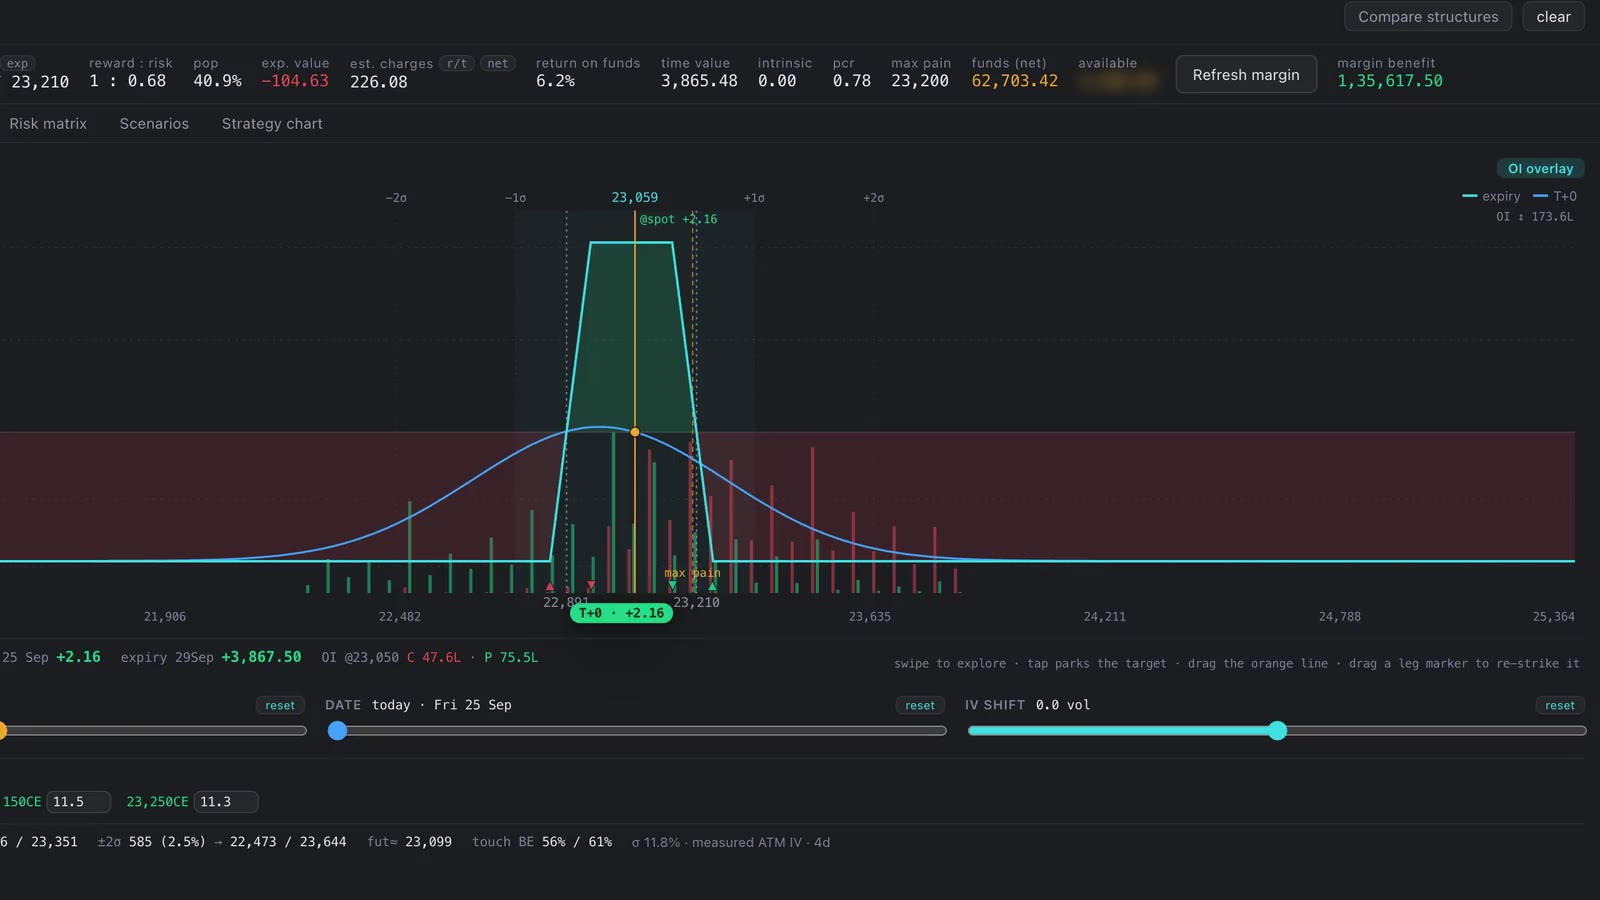This screenshot has width=1600, height=900.
Task: Click the breakeven label 23,210 under chart
Action: [697, 603]
